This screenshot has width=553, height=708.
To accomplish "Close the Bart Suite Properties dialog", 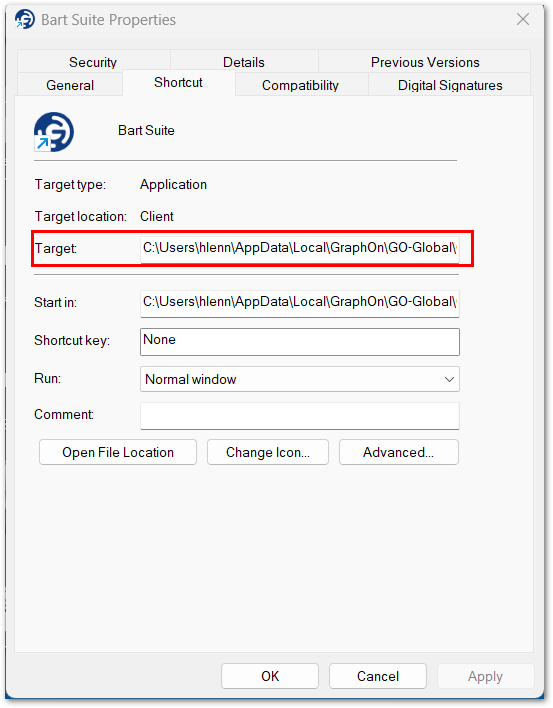I will point(523,19).
